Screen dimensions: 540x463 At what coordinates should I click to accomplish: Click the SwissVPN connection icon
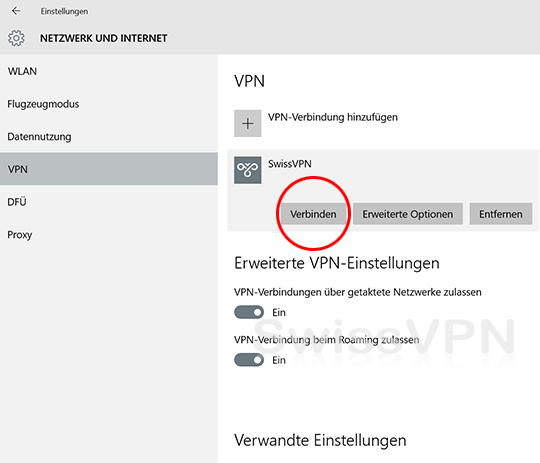248,170
